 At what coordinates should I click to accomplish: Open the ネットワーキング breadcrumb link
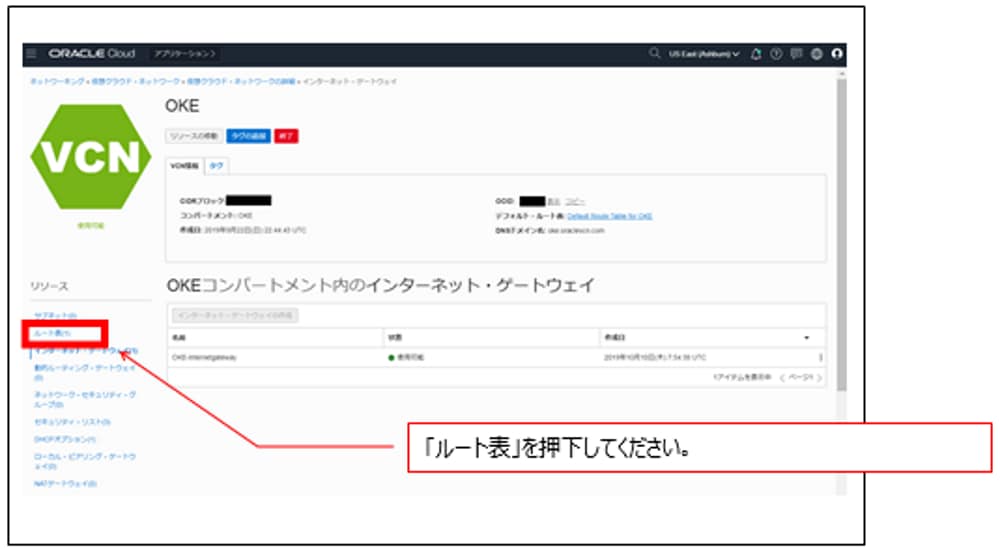[57, 82]
